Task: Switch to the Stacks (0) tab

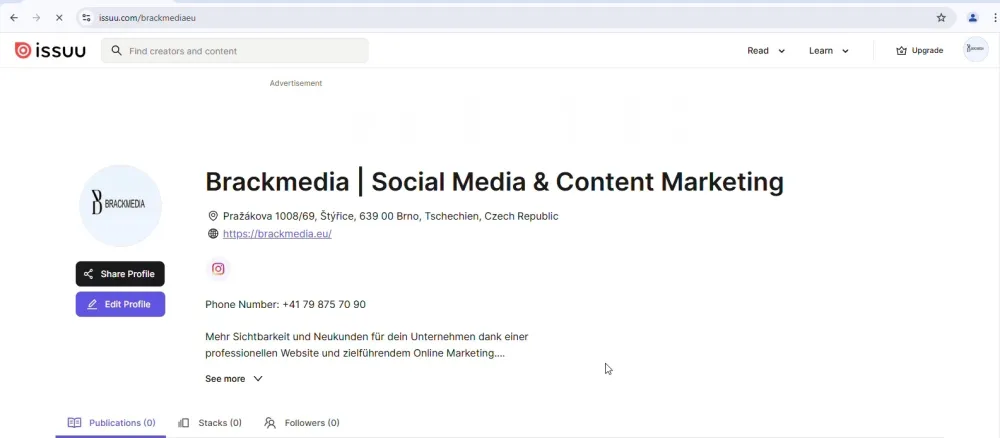Action: pyautogui.click(x=210, y=423)
